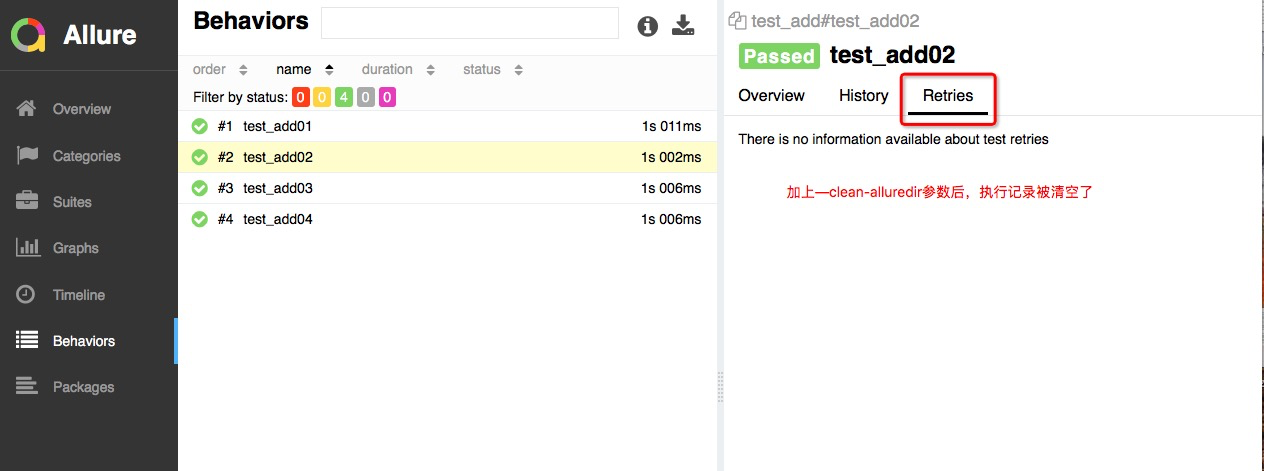The width and height of the screenshot is (1264, 471).
Task: Select test row test_add01
Action: click(447, 126)
